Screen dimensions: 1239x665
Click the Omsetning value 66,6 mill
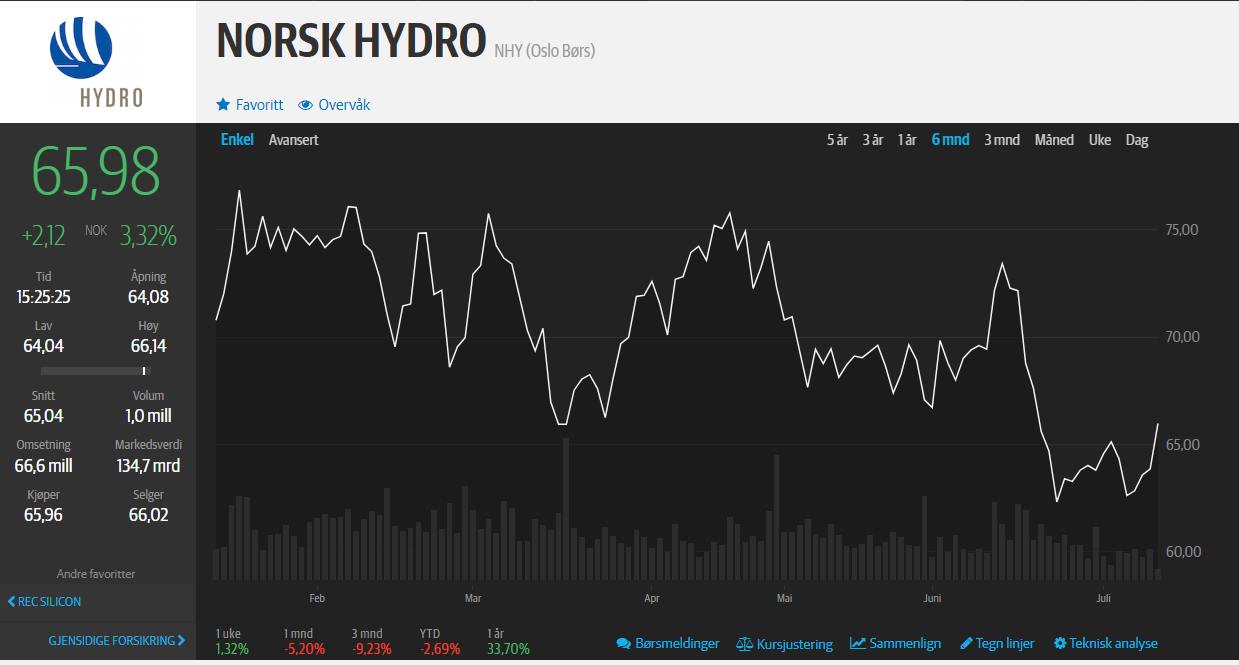[43, 465]
